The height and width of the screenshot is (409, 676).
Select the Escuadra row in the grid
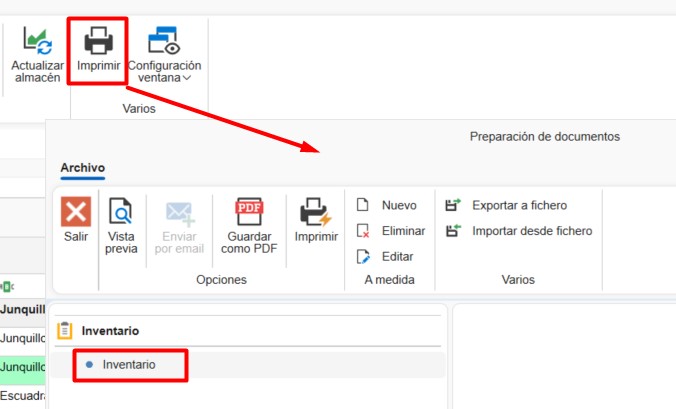22,396
